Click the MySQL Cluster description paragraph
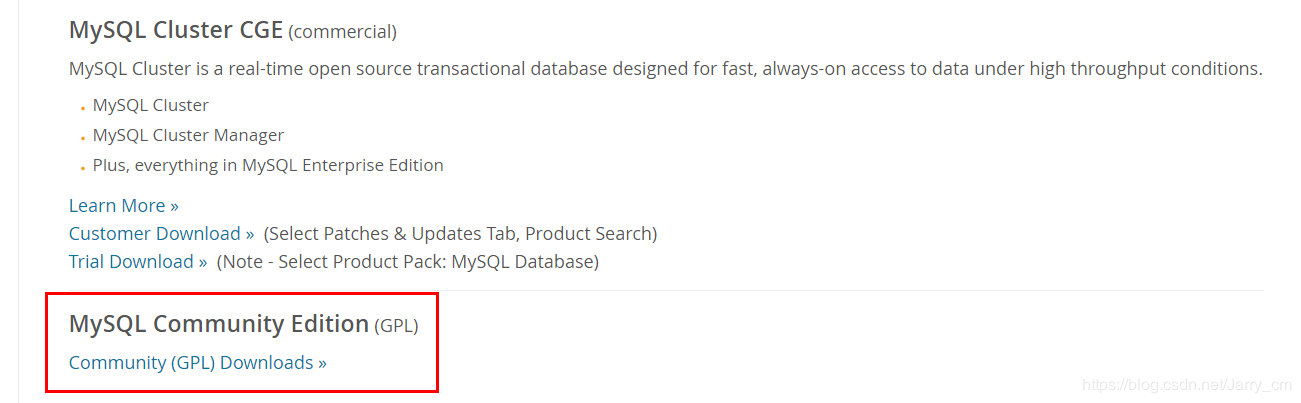 pyautogui.click(x=665, y=69)
